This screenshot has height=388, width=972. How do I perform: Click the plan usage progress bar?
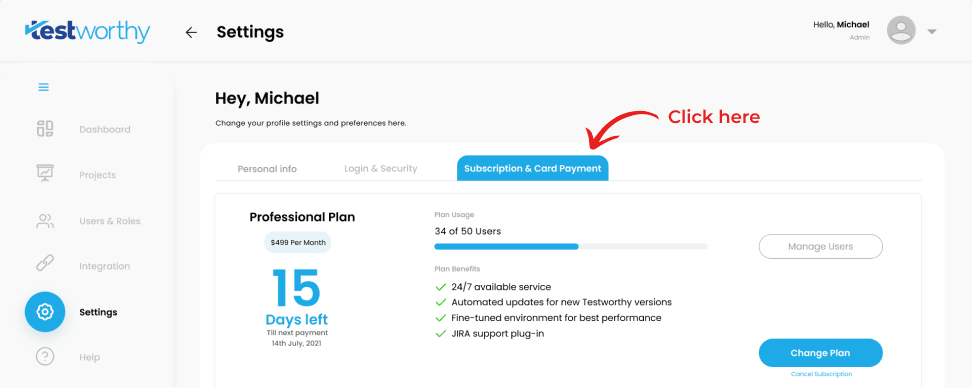(571, 247)
